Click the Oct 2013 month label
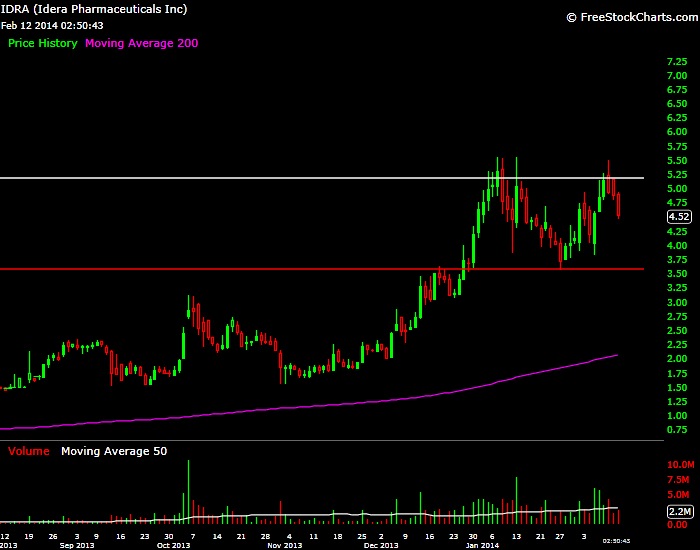700x550 pixels. [x=173, y=545]
